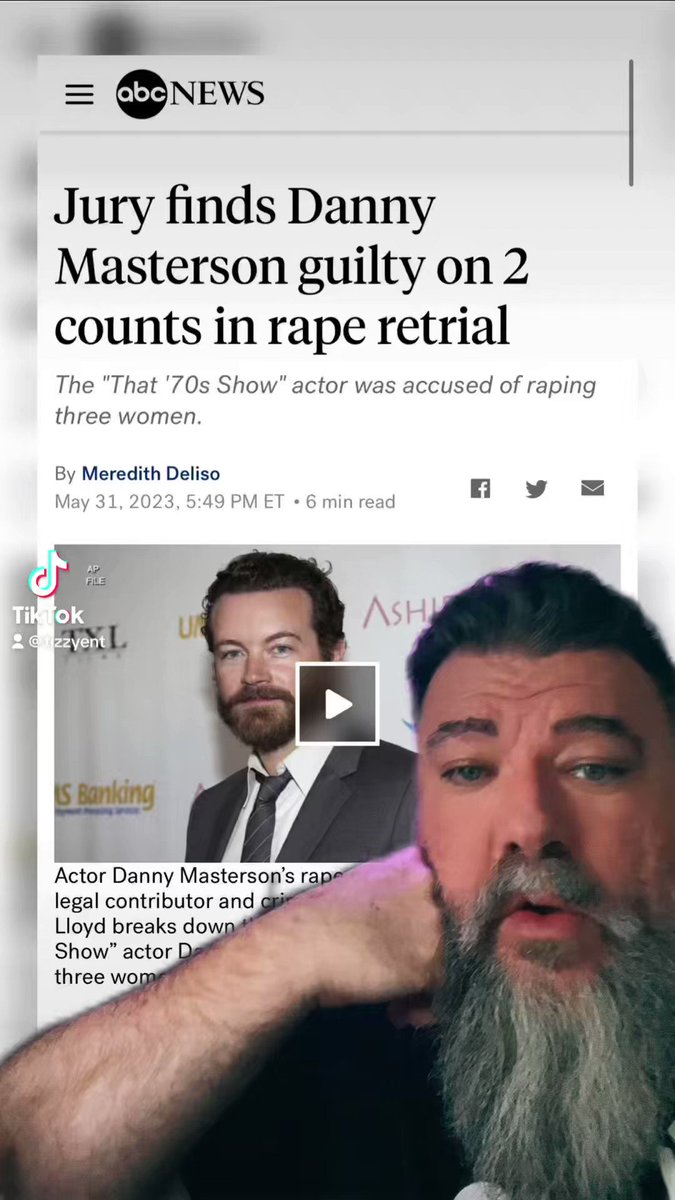Click the That '70s Show subtitle text

pos(325,400)
